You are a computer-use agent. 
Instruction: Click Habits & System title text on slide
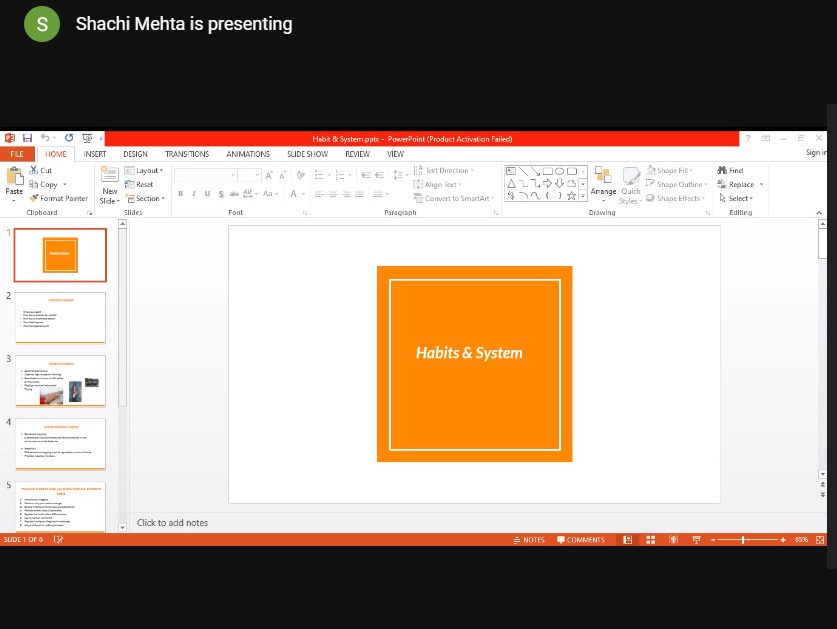click(x=469, y=353)
